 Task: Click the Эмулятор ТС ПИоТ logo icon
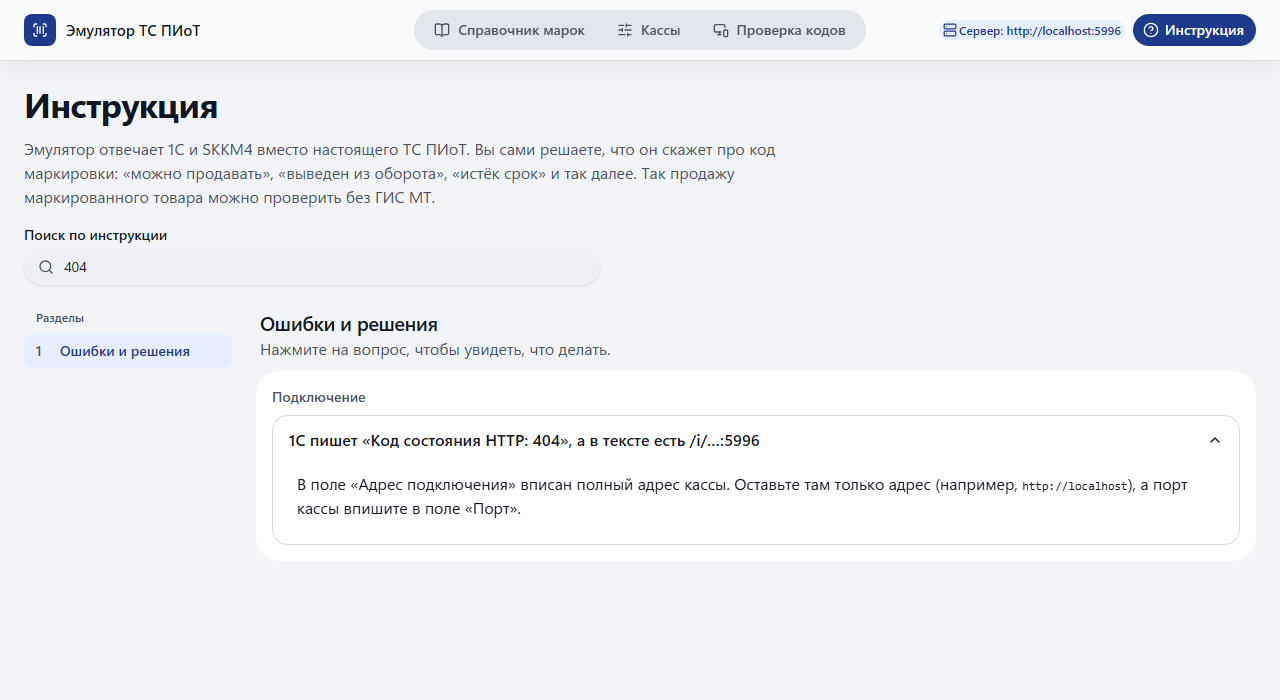[x=40, y=30]
